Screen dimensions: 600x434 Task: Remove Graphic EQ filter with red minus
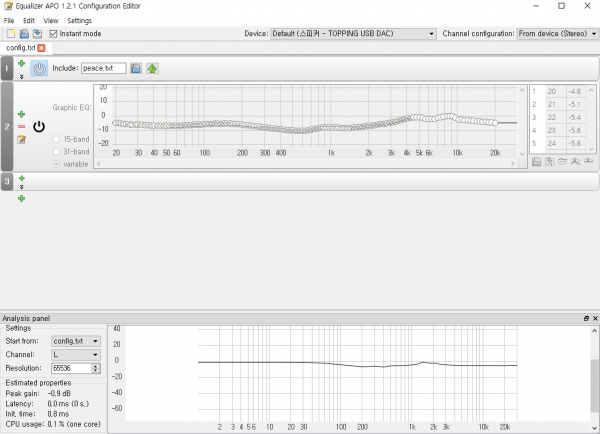[x=21, y=127]
